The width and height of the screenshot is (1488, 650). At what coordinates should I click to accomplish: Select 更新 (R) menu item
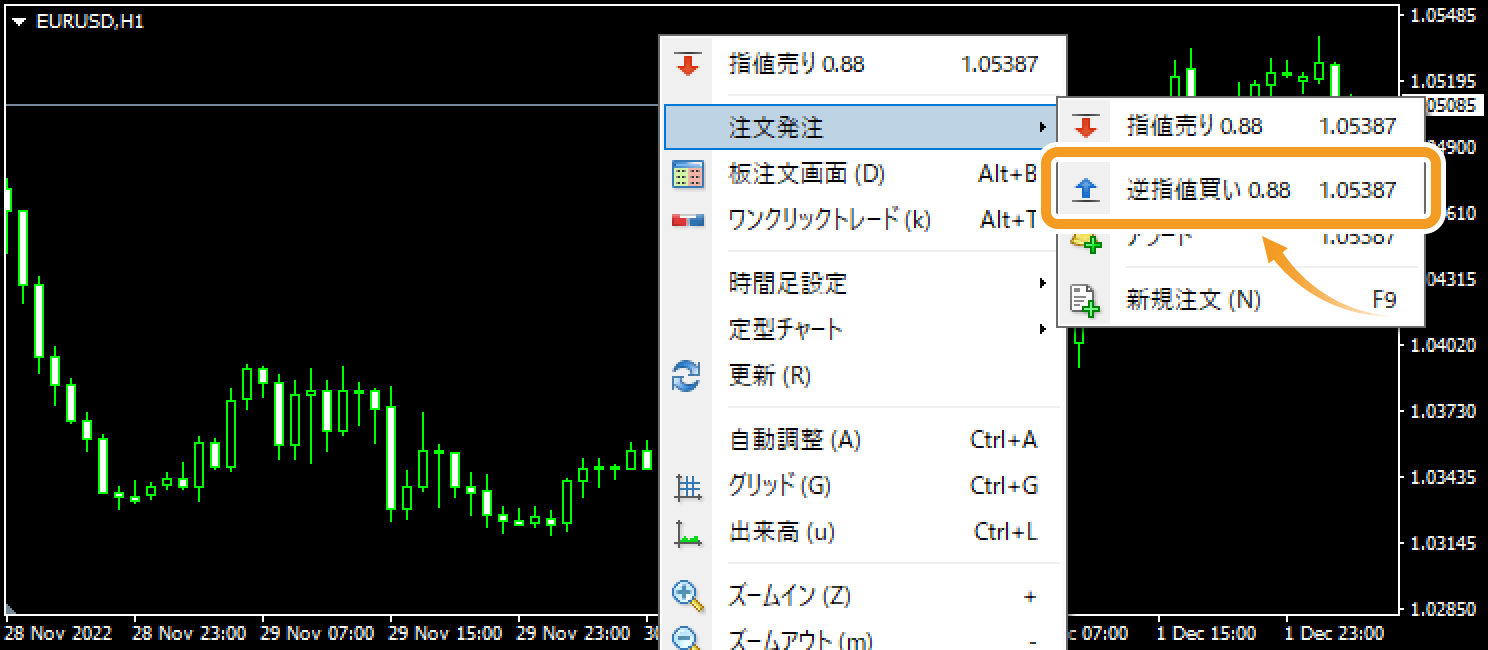coord(864,377)
